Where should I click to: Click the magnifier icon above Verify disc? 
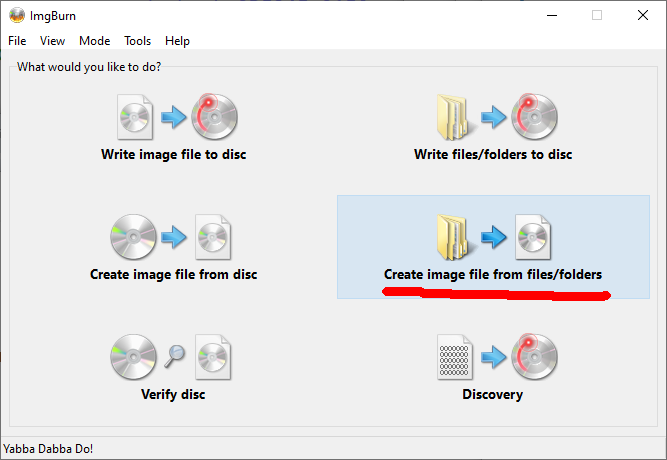click(175, 356)
